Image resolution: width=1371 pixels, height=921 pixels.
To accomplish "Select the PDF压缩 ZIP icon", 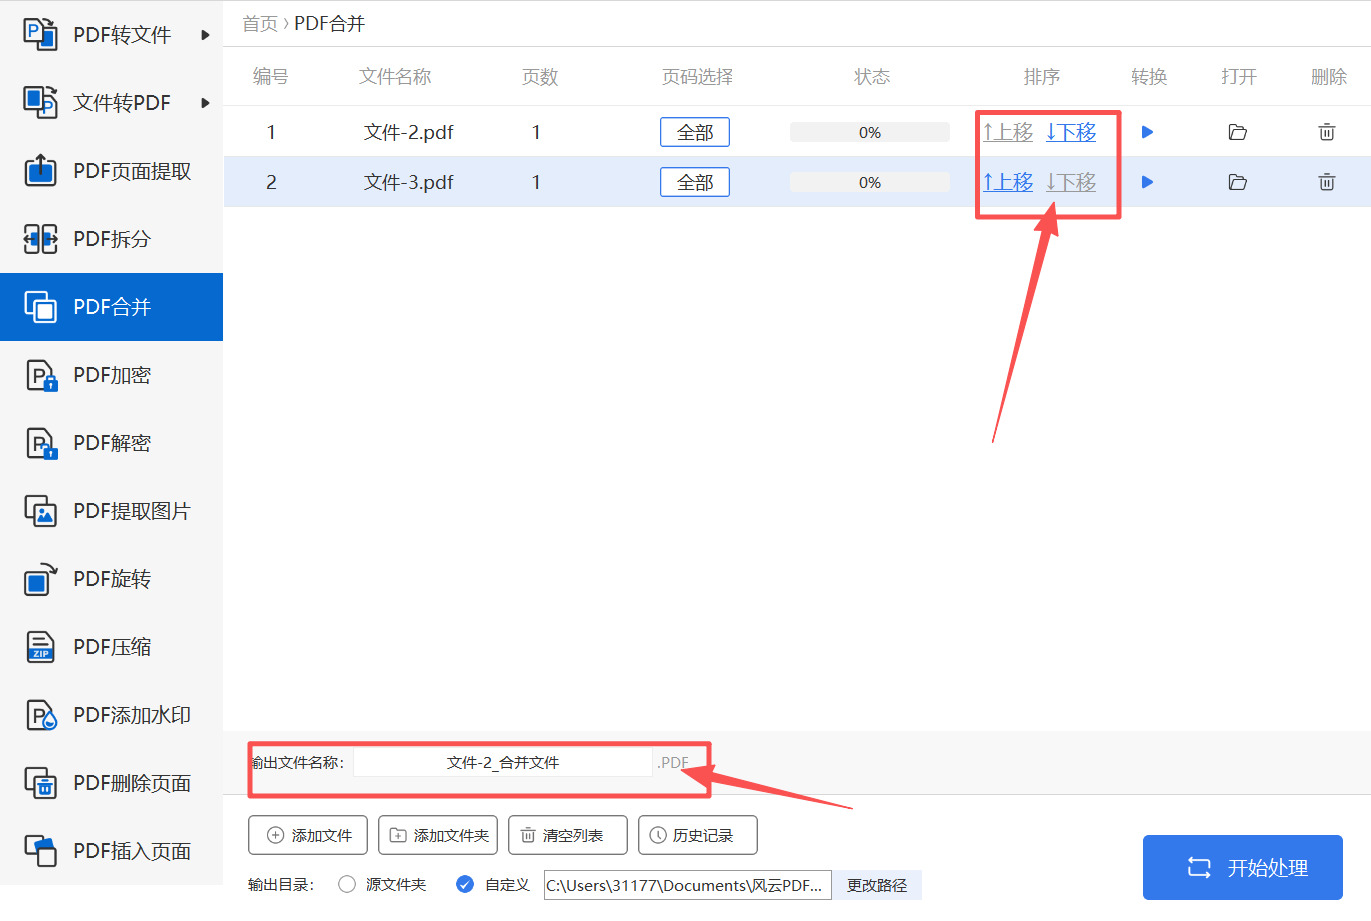I will (40, 646).
